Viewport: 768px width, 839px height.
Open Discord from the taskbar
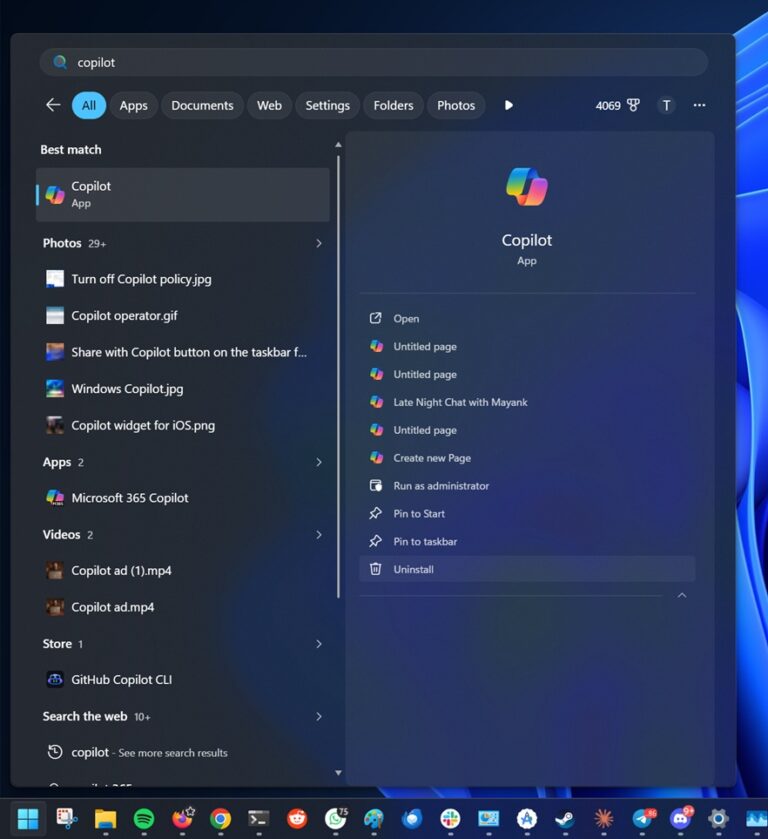(x=680, y=819)
